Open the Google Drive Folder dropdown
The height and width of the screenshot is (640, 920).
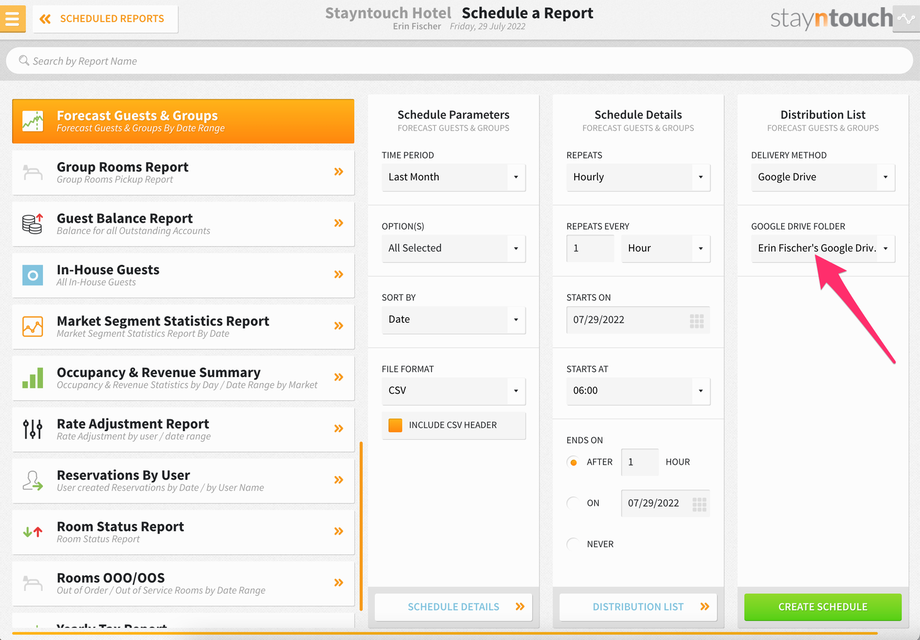click(823, 248)
